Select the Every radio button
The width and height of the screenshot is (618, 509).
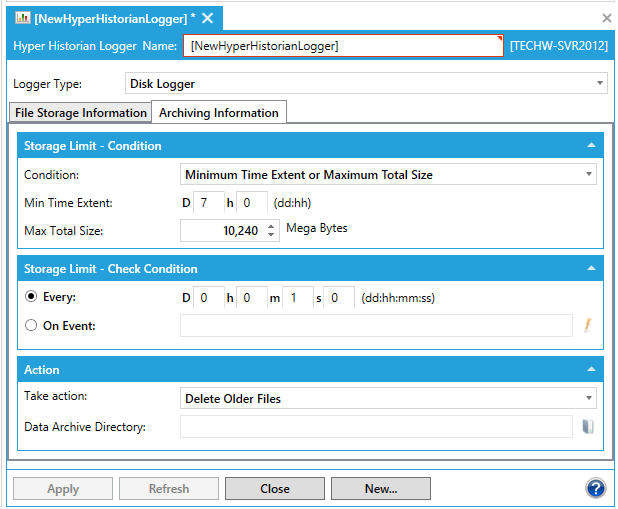(x=31, y=297)
